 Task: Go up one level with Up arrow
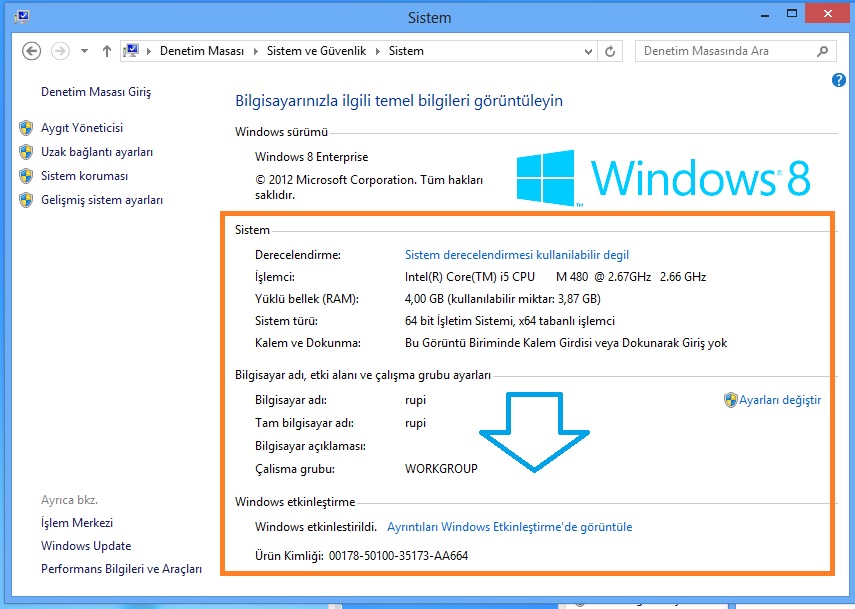pos(106,51)
